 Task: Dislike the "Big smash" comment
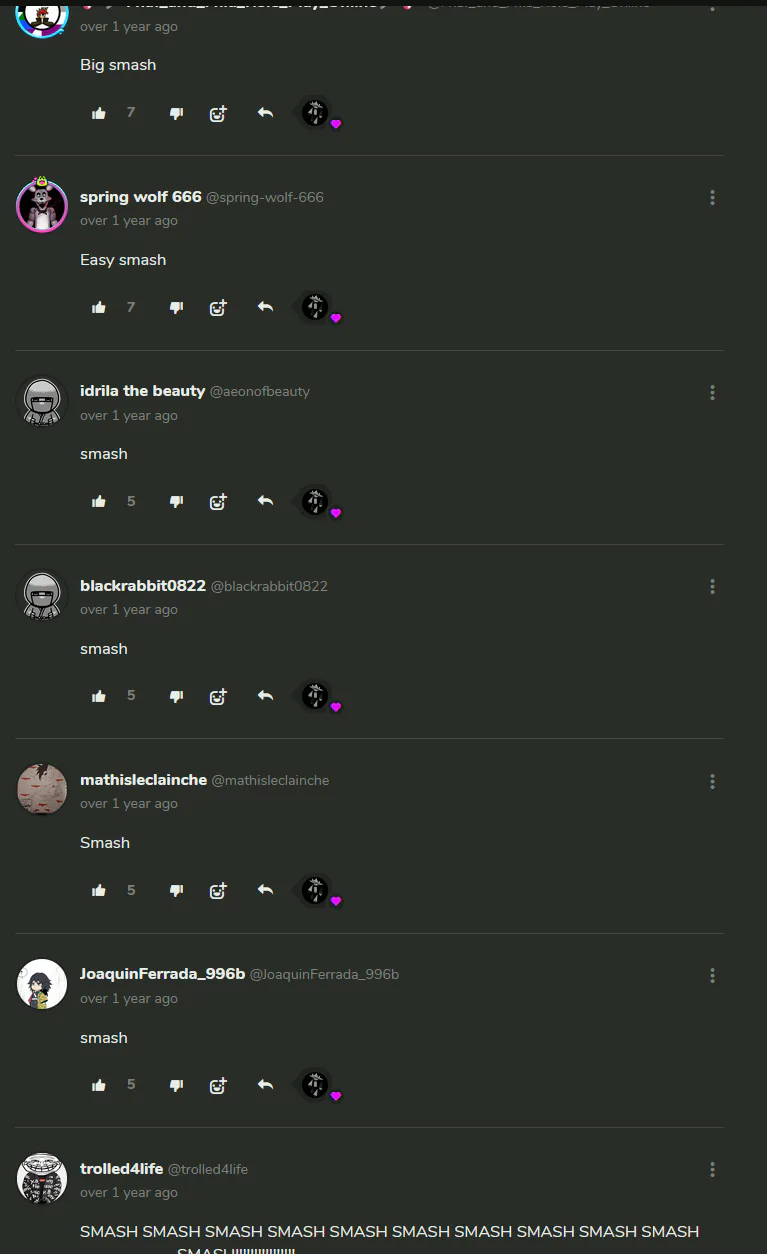176,113
